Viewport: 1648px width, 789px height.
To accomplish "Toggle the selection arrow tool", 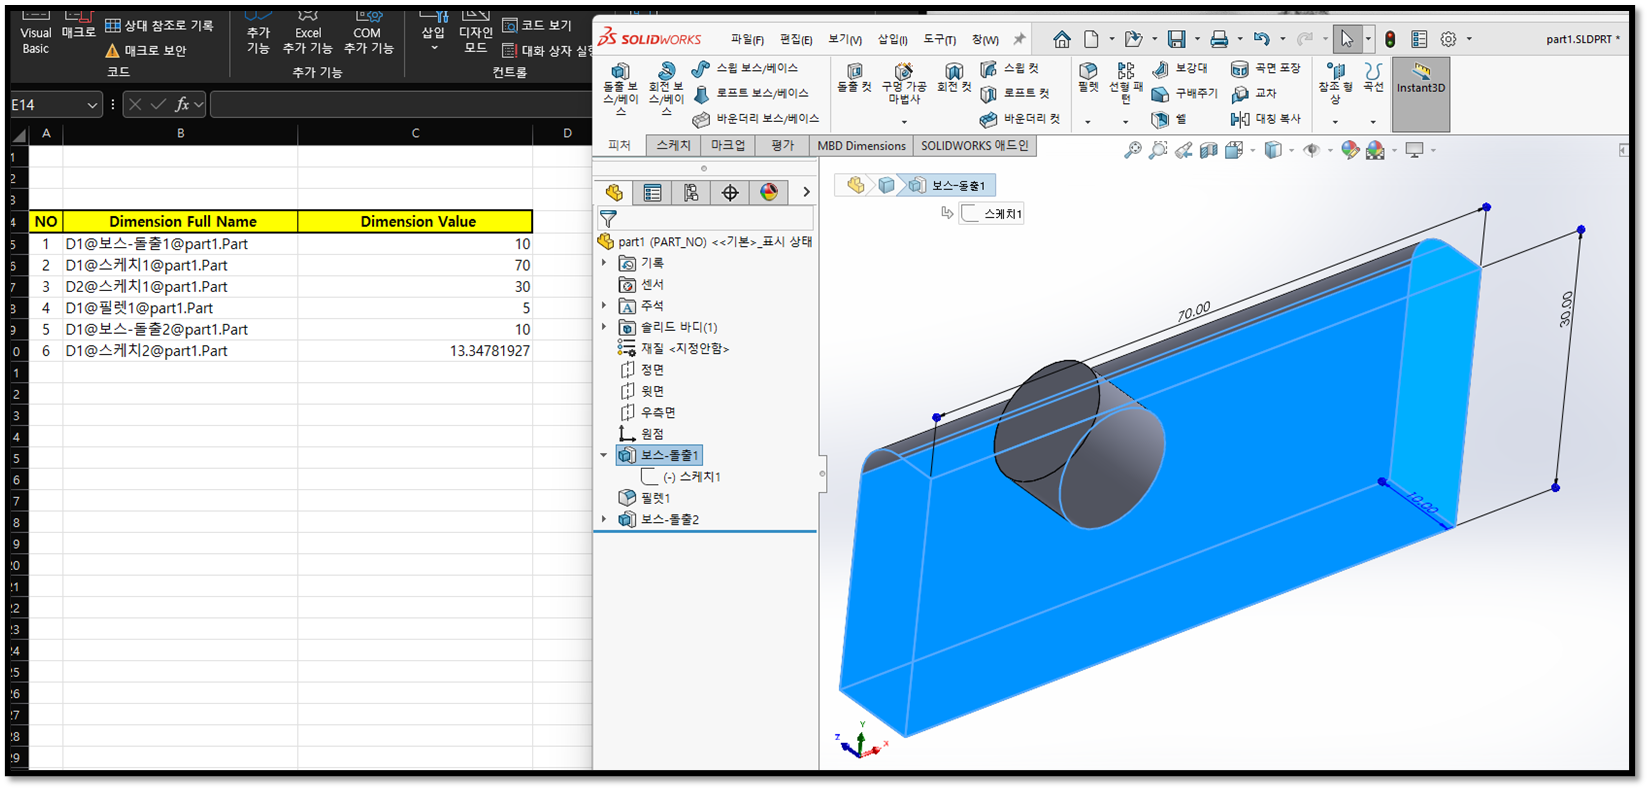I will click(x=1347, y=39).
